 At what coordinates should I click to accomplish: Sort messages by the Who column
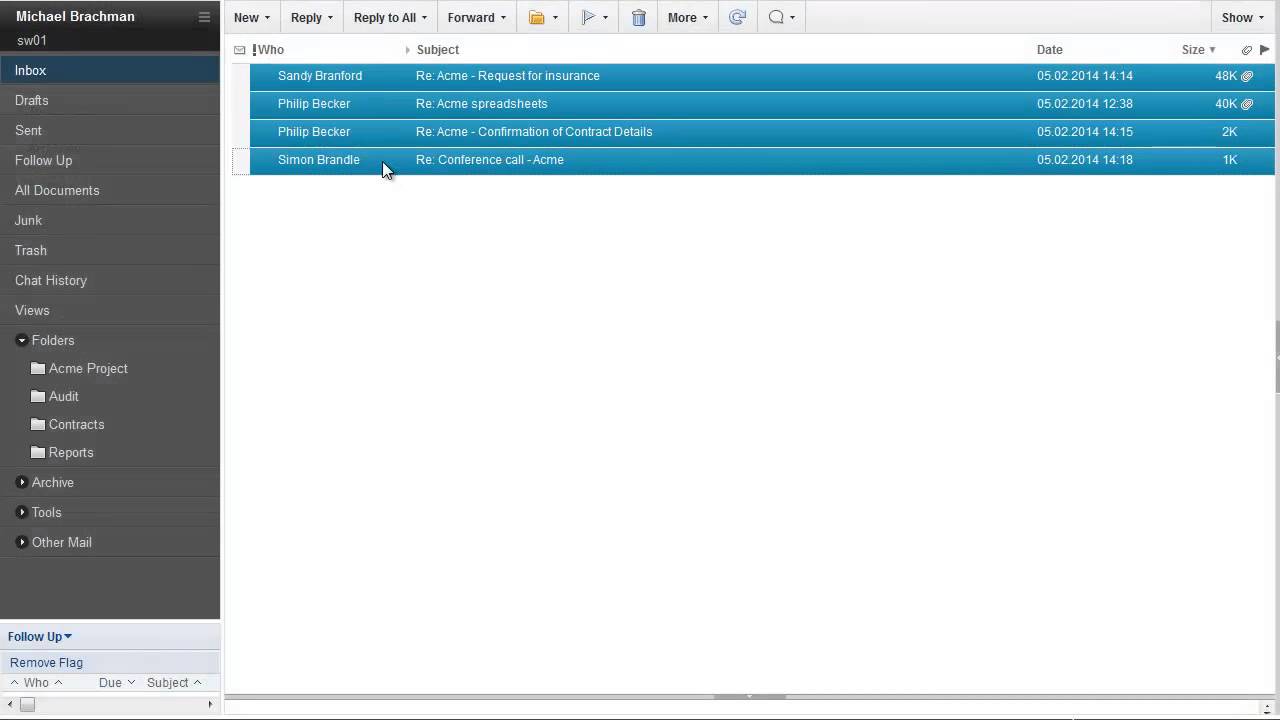271,49
